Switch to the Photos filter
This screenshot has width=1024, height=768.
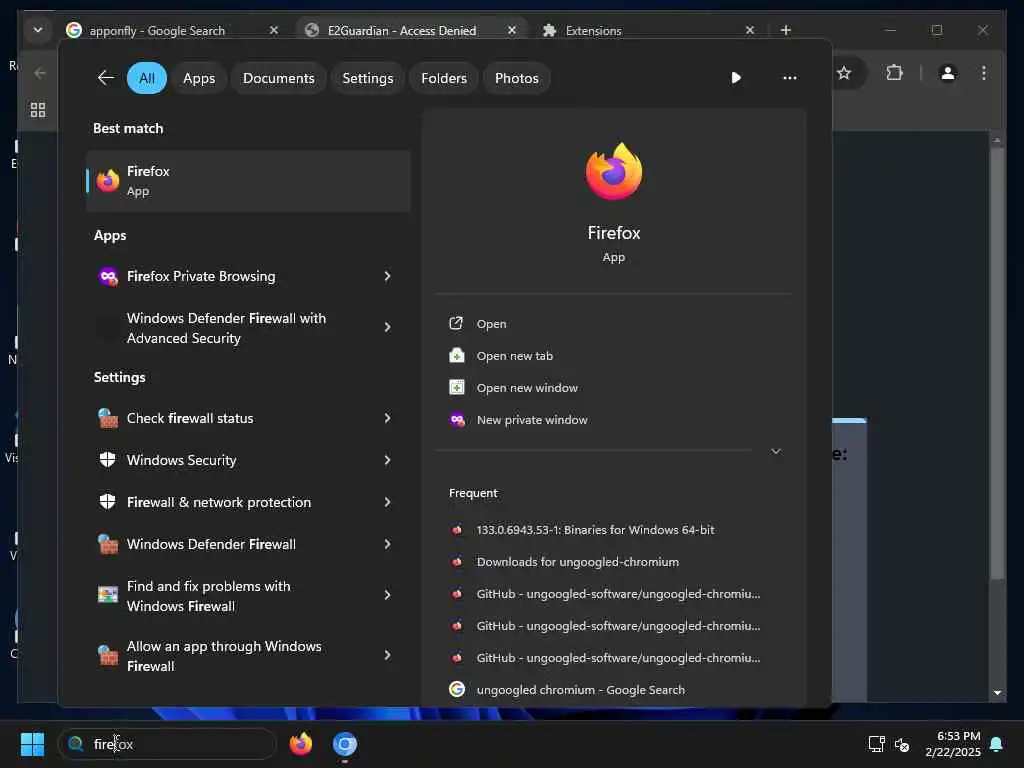[x=517, y=78]
